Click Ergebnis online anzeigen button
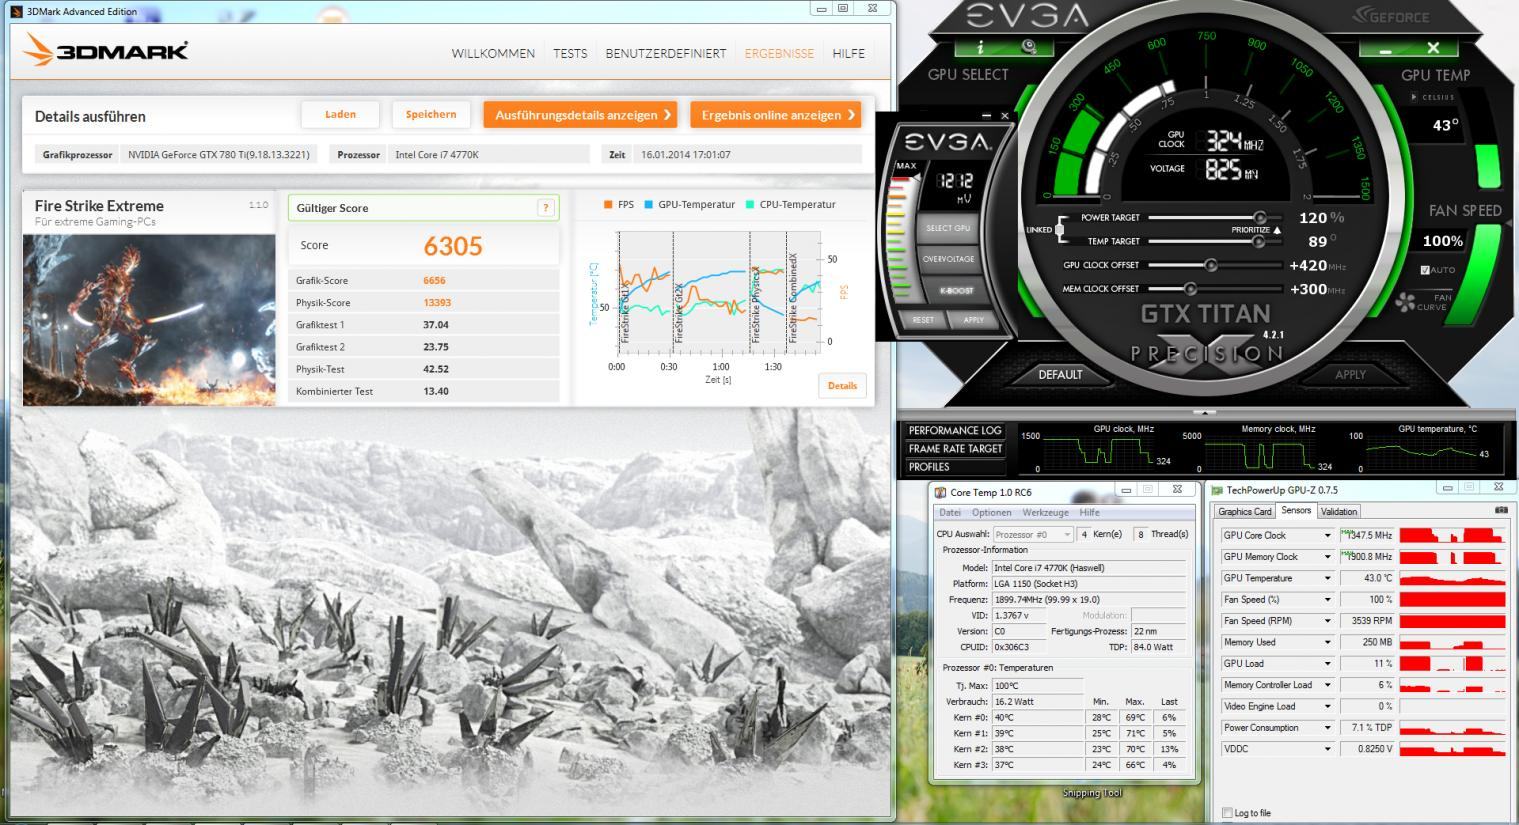Screen dimensions: 1519x825 pyautogui.click(x=776, y=115)
